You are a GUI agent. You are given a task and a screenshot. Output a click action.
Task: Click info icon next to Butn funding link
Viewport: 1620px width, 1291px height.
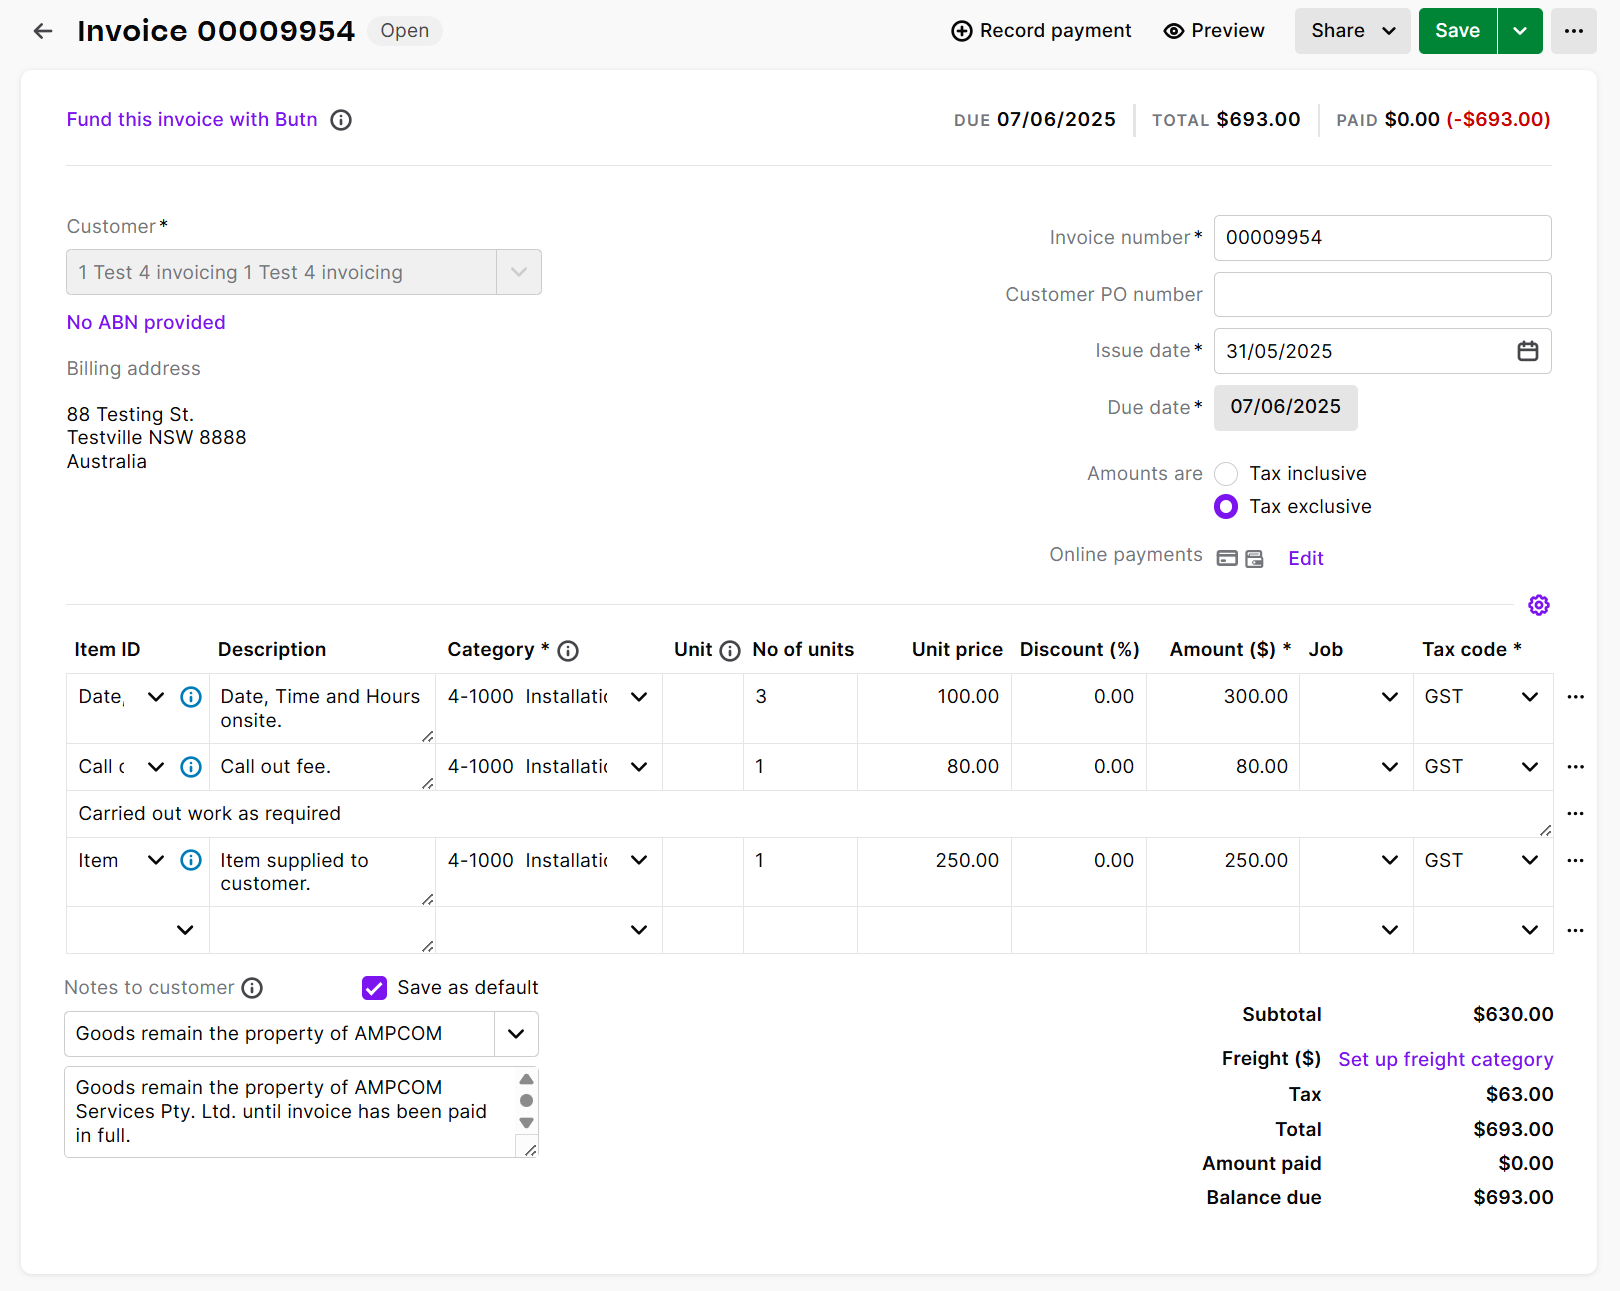click(x=341, y=120)
